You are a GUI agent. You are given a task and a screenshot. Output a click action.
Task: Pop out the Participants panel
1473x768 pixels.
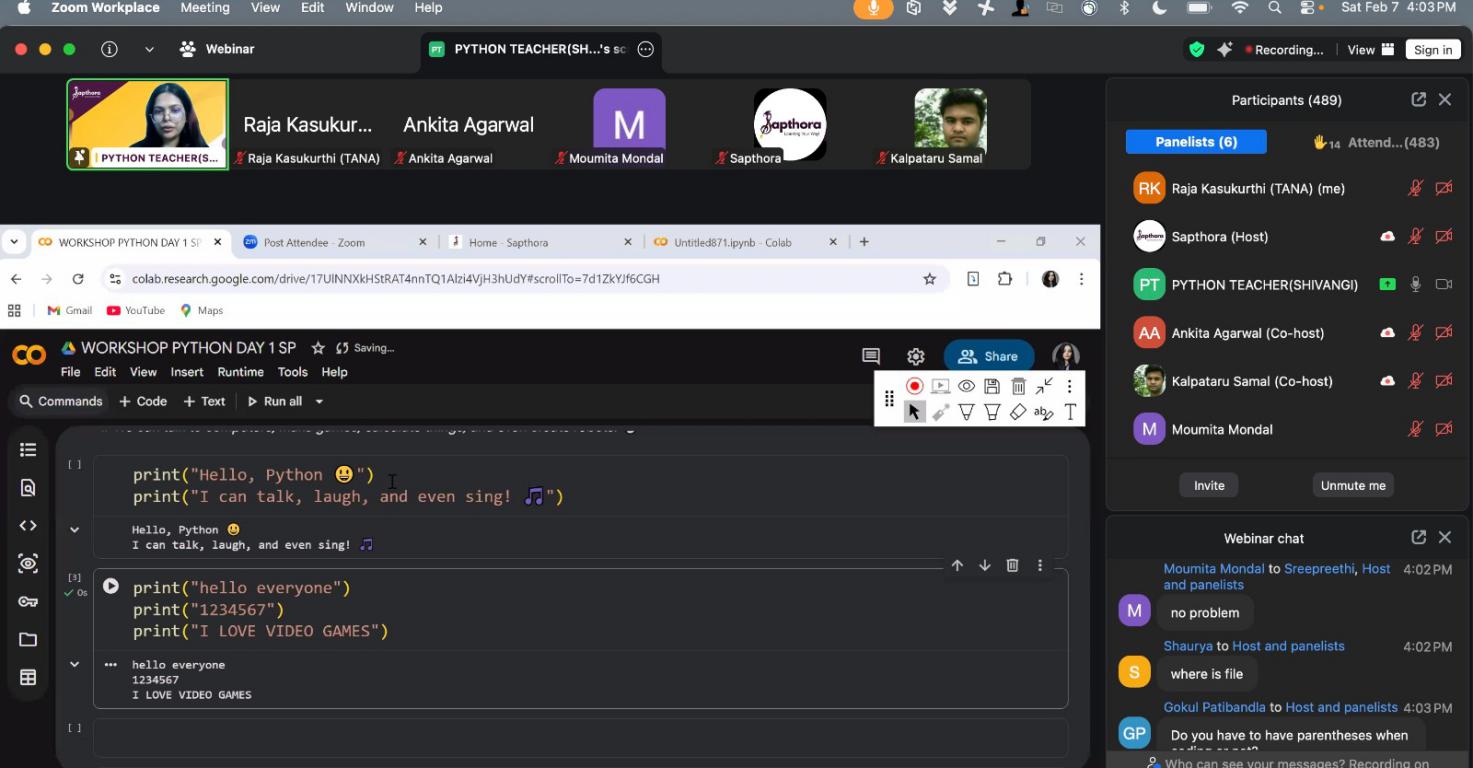1418,99
